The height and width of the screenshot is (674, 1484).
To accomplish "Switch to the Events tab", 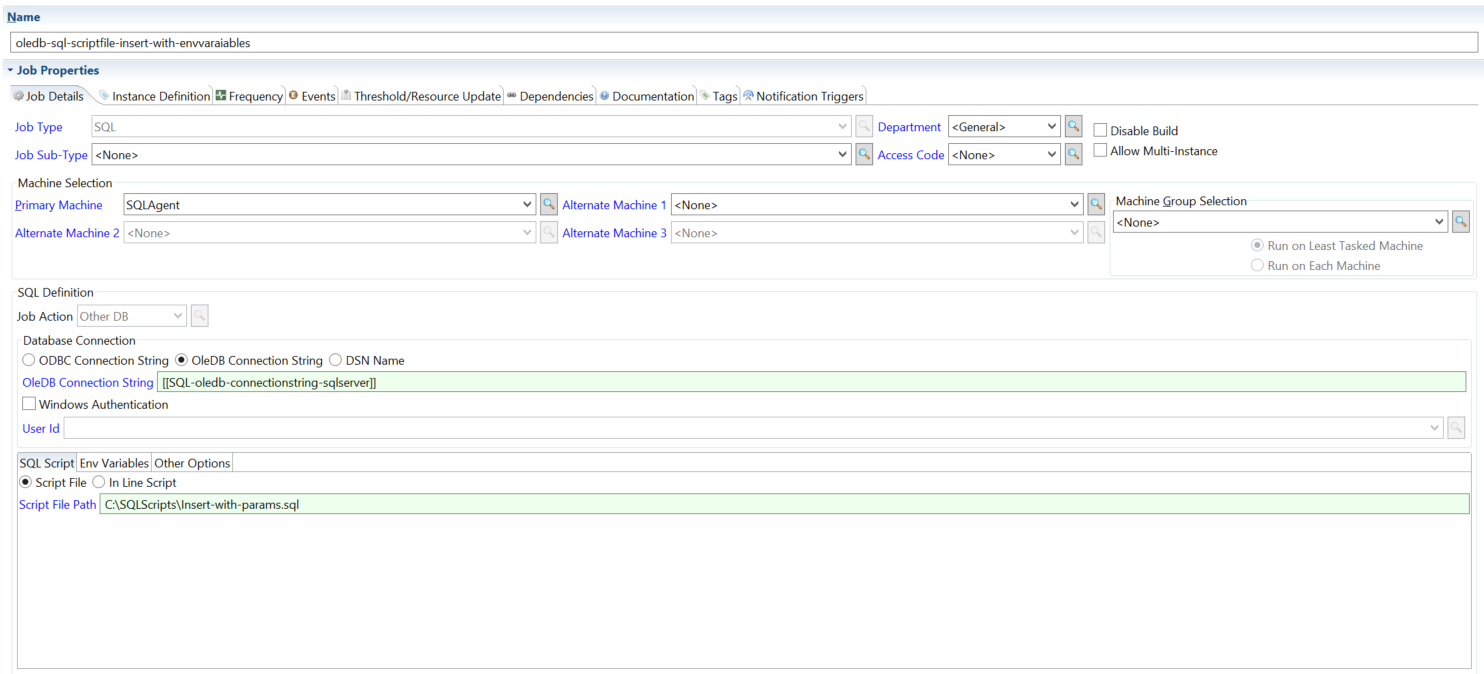I will coord(312,96).
